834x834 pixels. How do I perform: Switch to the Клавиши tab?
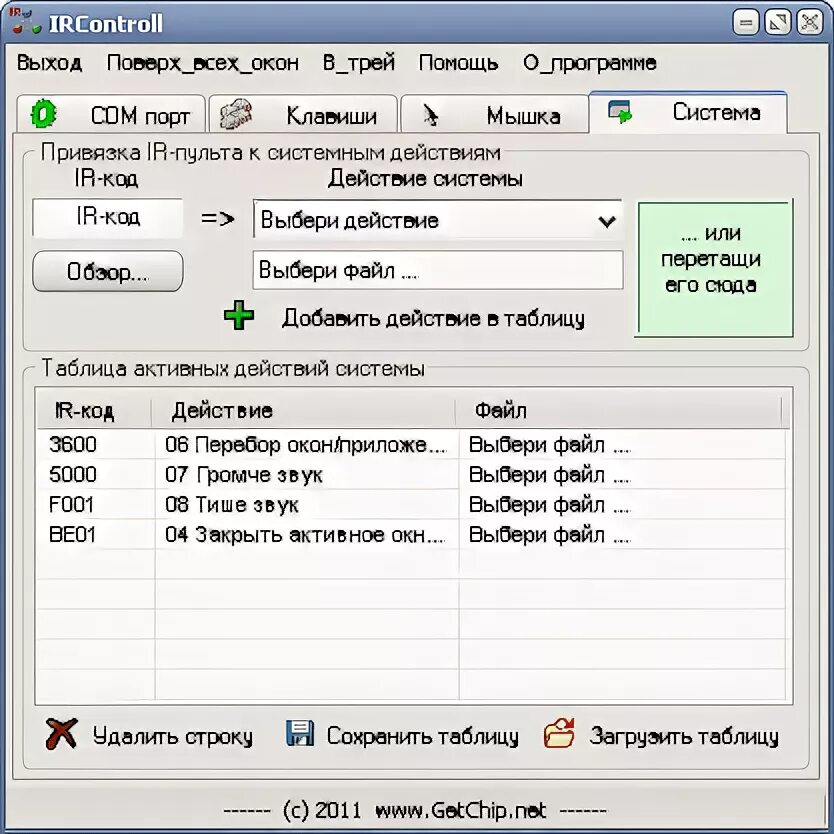click(x=303, y=114)
